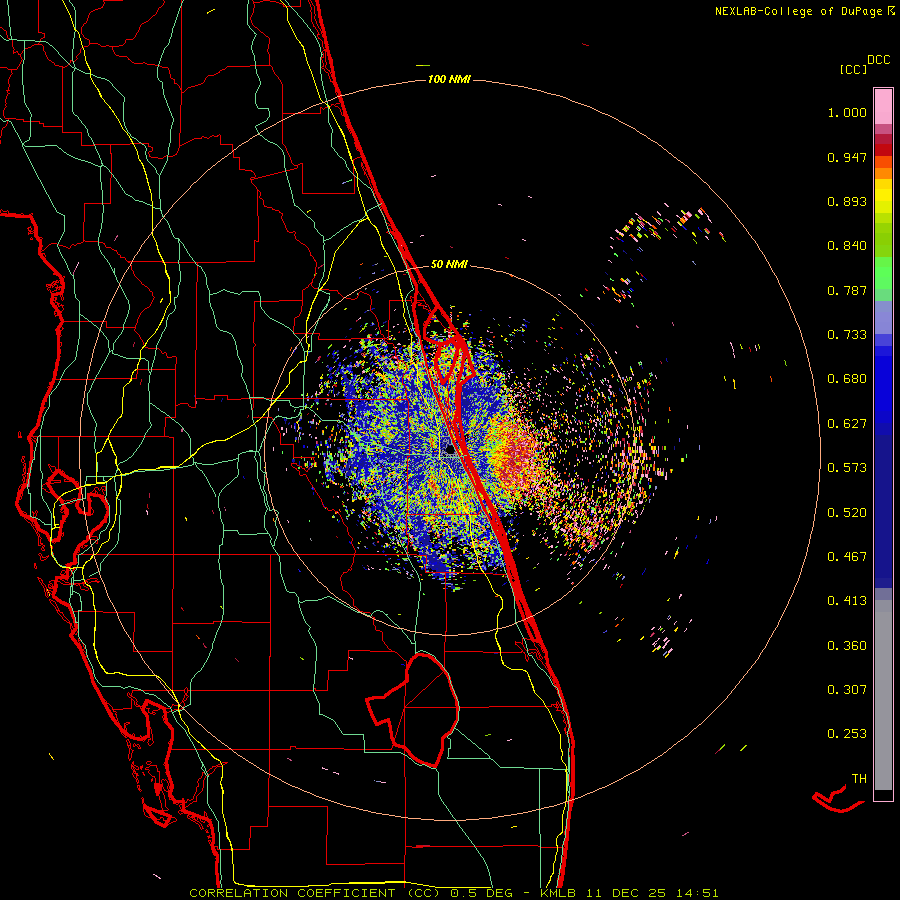Click the 0.253 scale label
Screen dimensions: 900x900
pyautogui.click(x=847, y=734)
